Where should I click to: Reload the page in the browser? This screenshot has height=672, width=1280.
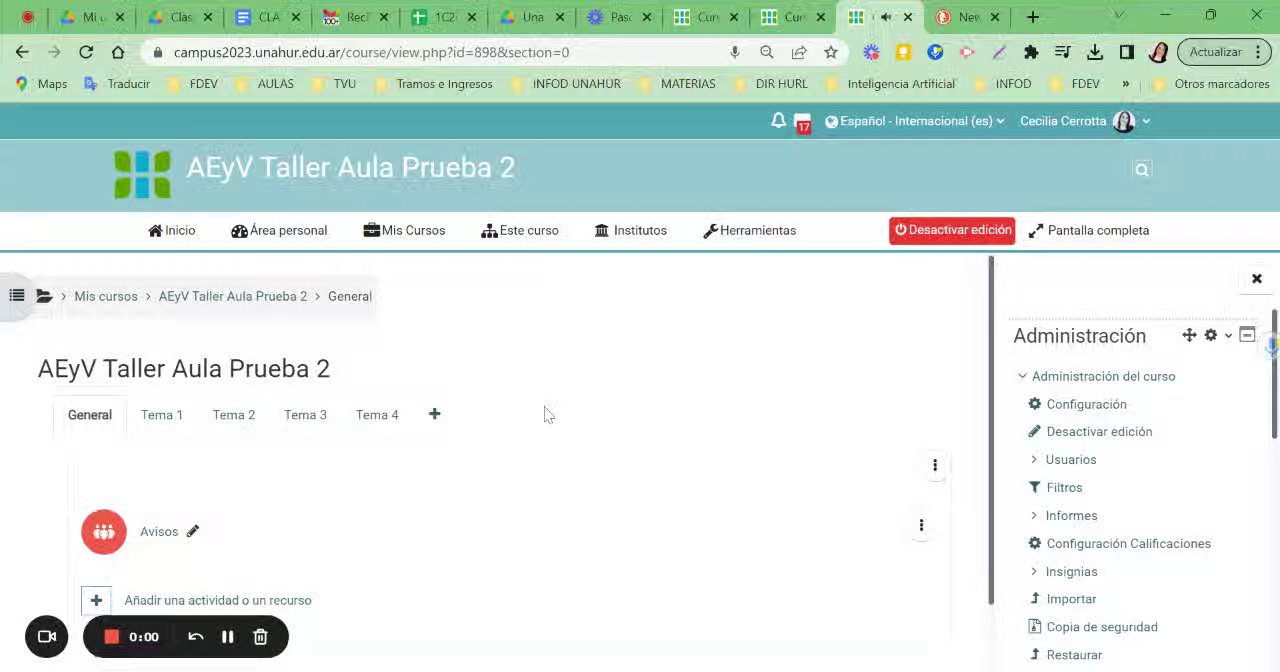pyautogui.click(x=86, y=52)
